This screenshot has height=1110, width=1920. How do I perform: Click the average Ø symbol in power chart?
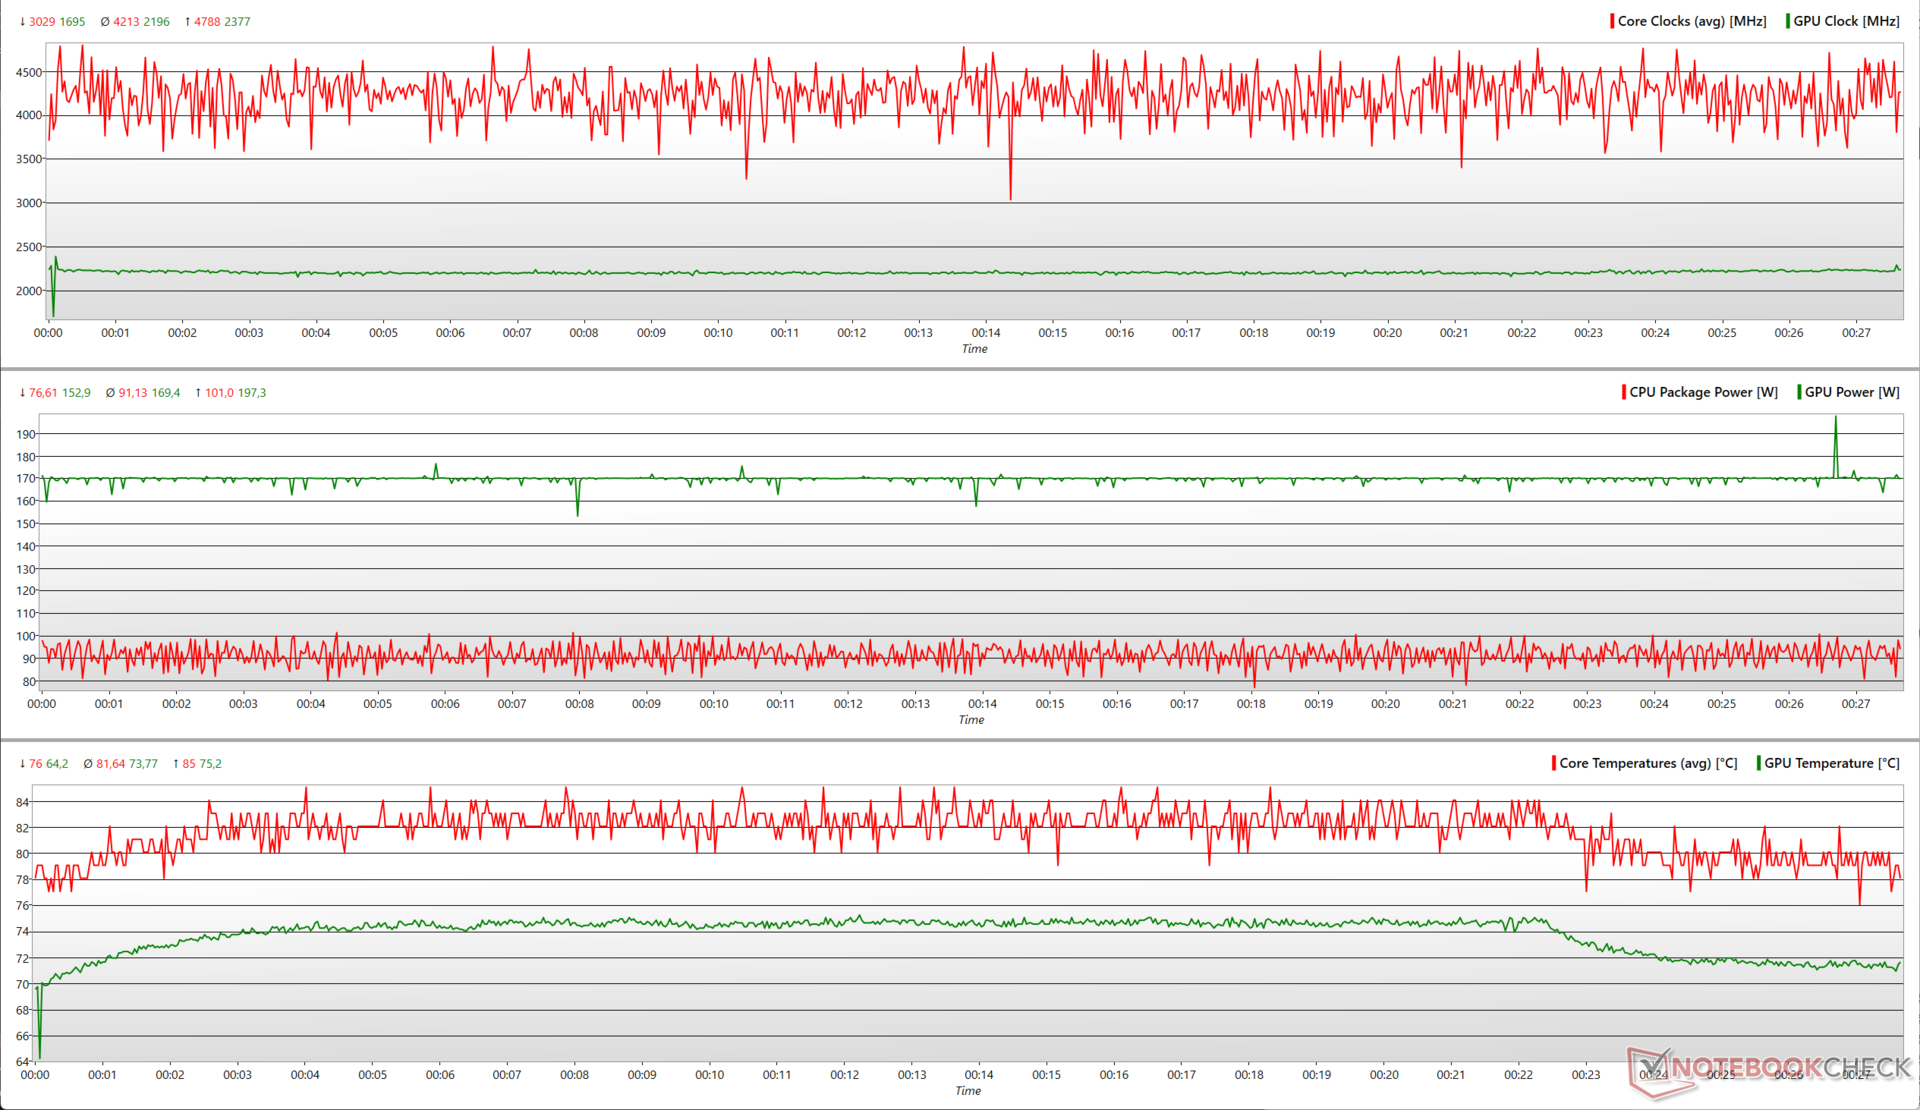click(x=110, y=393)
